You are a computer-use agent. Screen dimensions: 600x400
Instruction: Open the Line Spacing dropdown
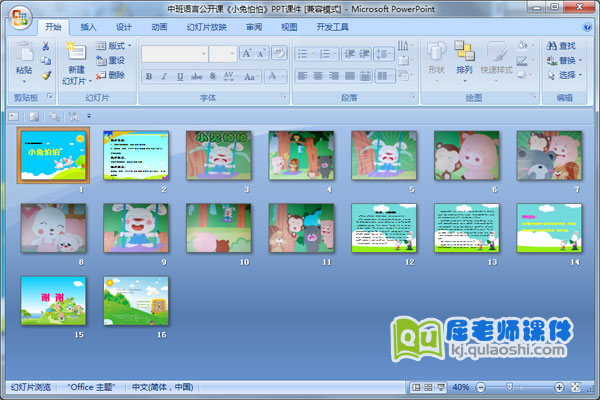[x=383, y=54]
